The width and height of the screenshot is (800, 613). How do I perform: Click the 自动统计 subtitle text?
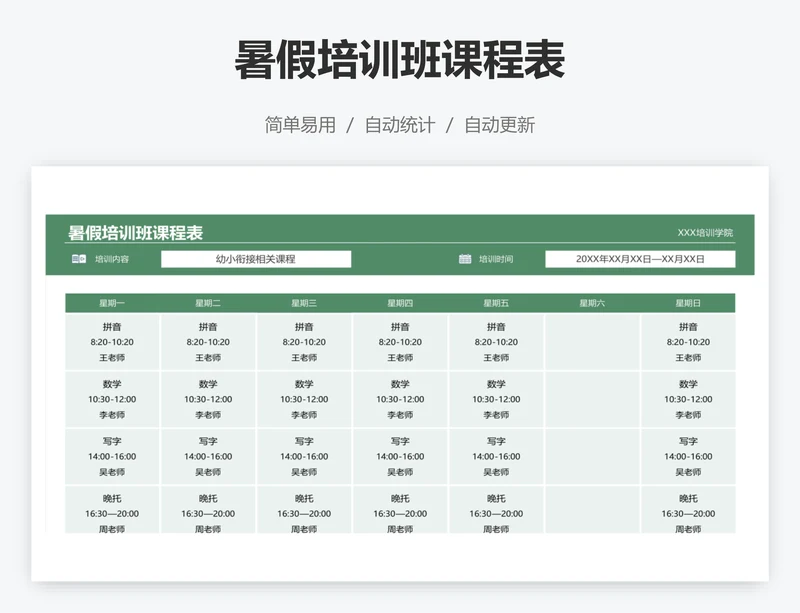[400, 125]
